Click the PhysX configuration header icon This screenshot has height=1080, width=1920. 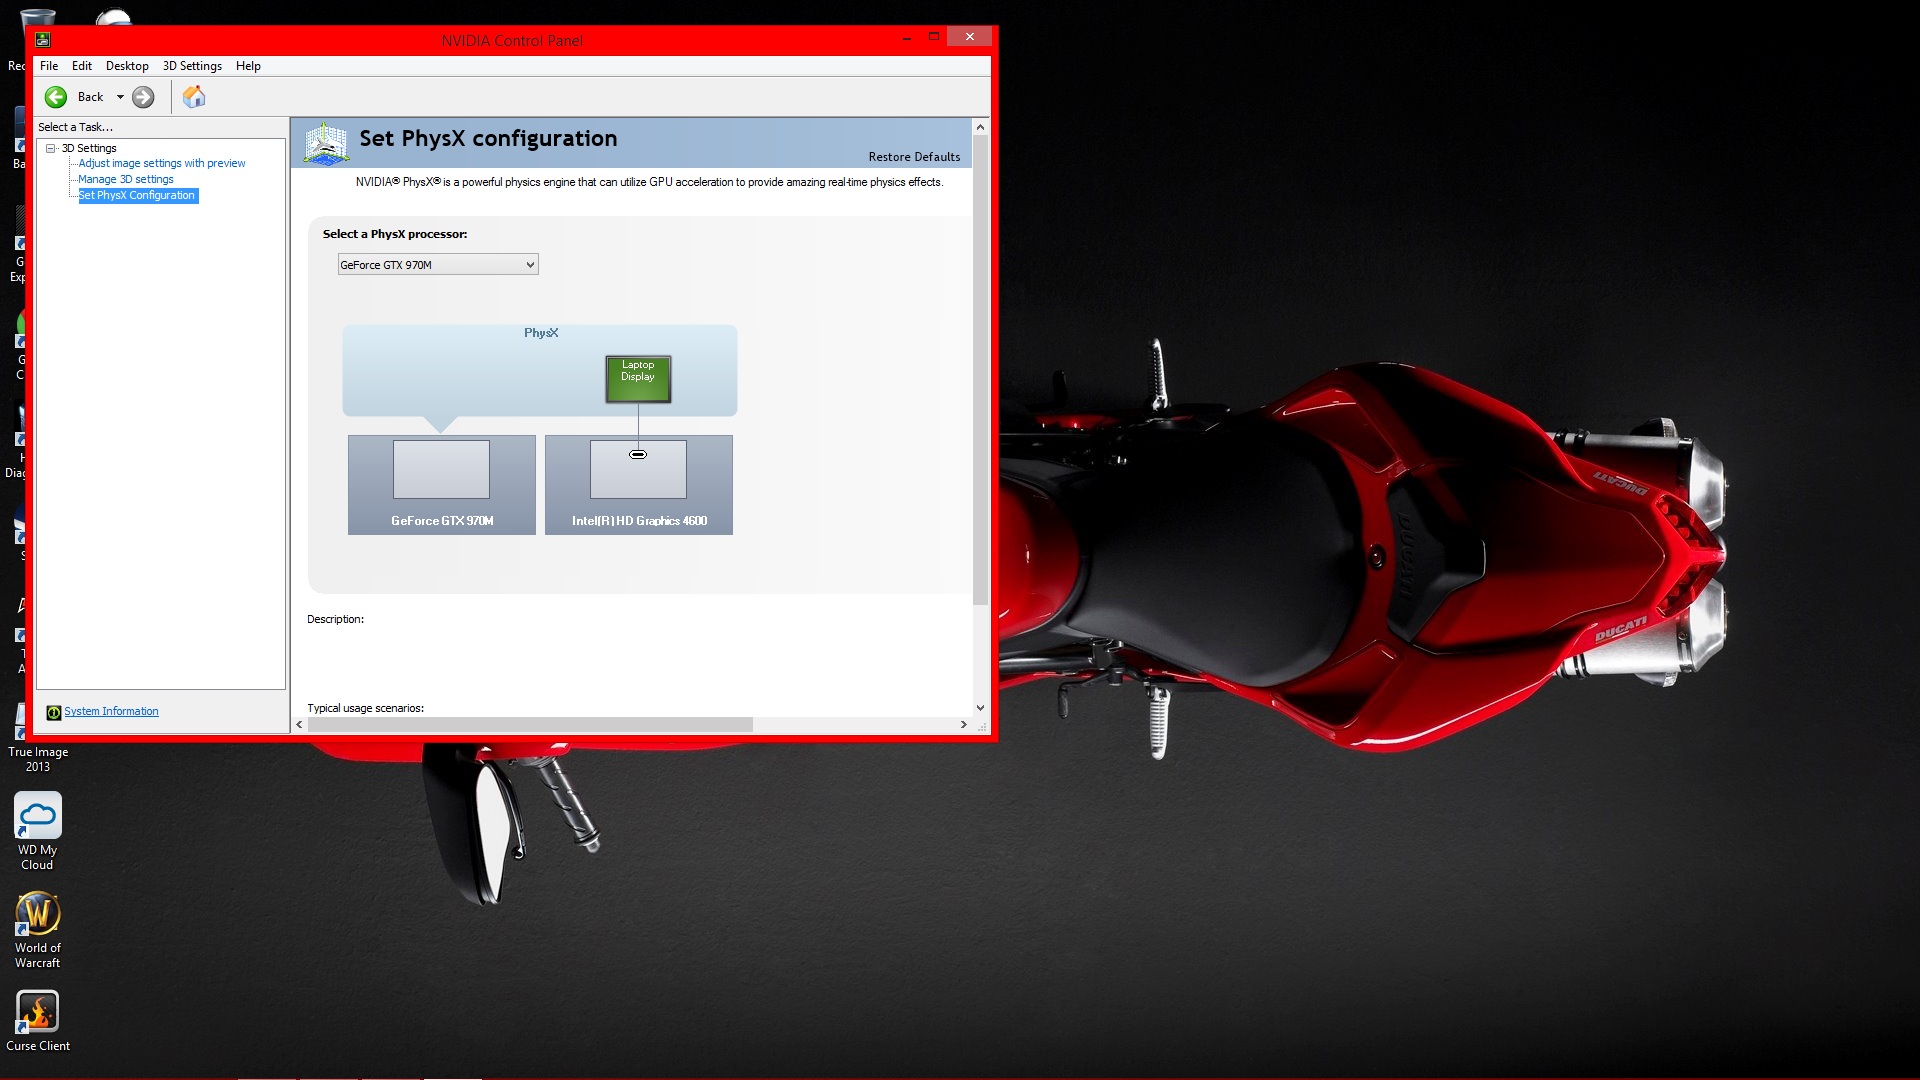point(326,144)
